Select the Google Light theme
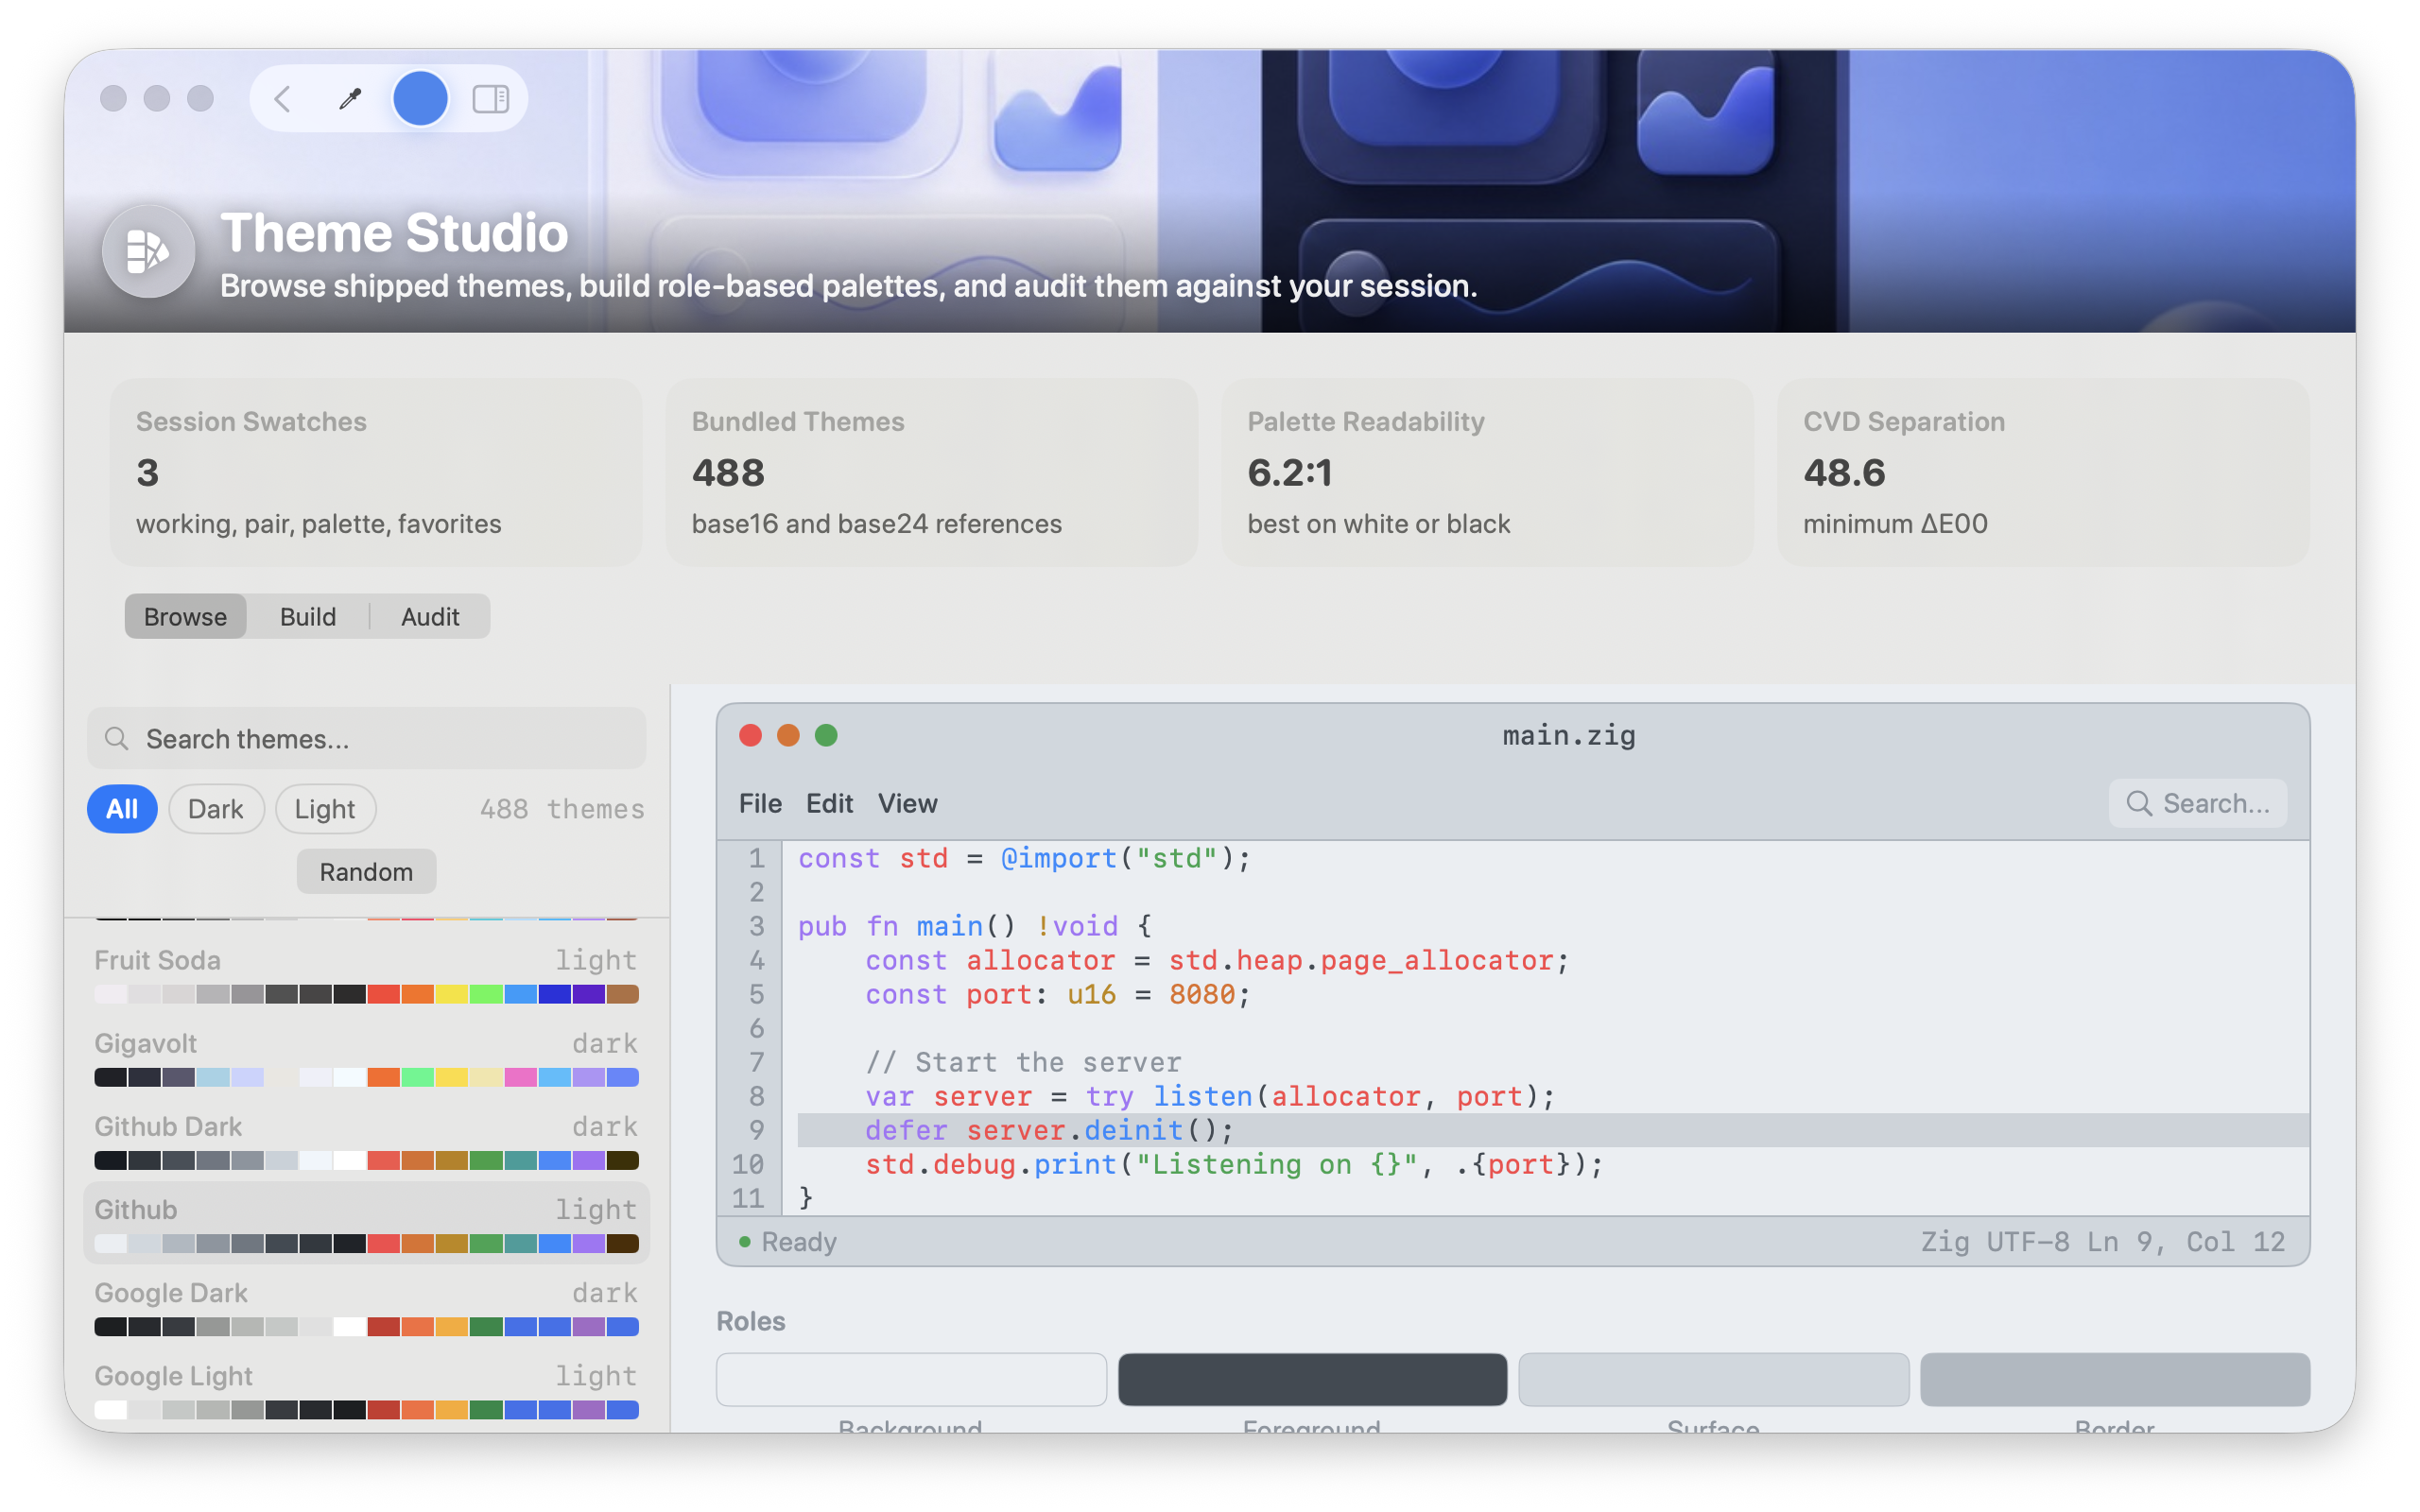 point(366,1390)
